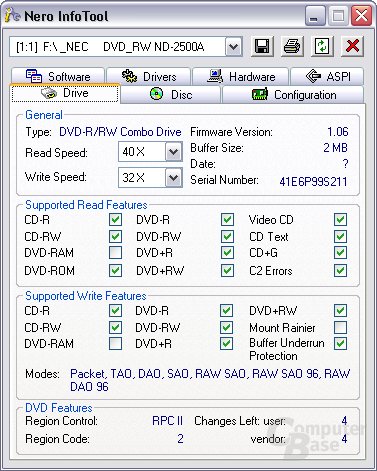This screenshot has height=471, width=377.
Task: Open the Hardware tab
Action: tap(241, 76)
